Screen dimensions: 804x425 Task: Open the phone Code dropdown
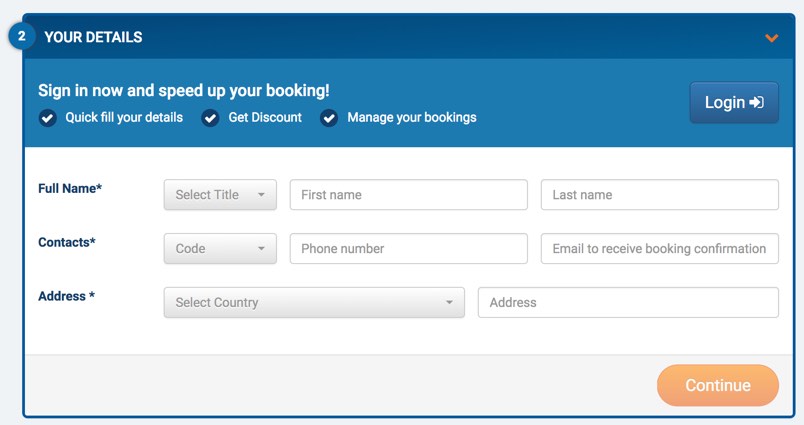(x=220, y=249)
